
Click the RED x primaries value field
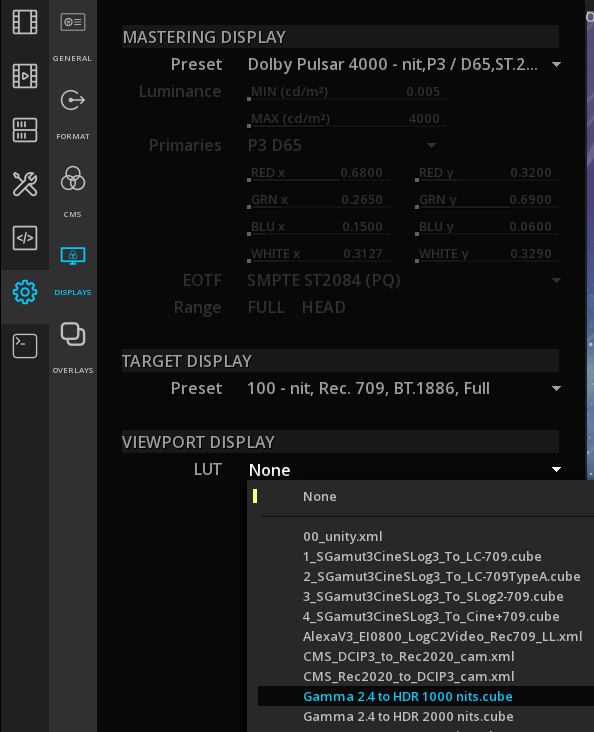pos(318,173)
